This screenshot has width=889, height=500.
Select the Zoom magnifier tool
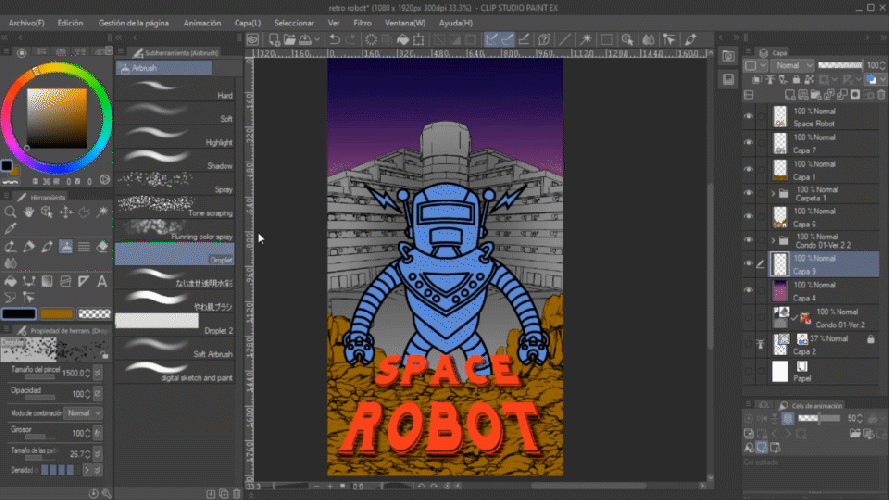click(x=10, y=212)
